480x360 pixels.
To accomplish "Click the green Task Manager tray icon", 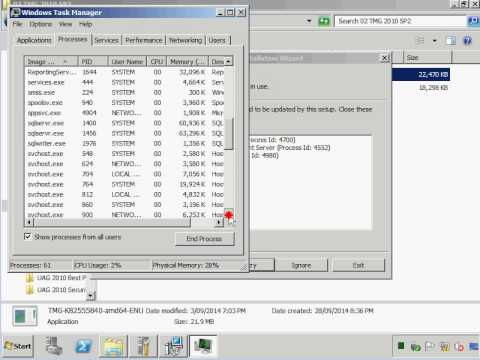I will tap(401, 346).
